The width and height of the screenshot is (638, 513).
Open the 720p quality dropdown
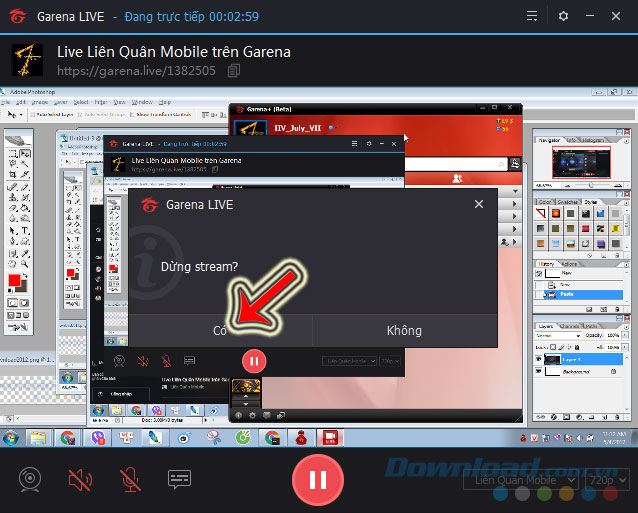(x=606, y=480)
